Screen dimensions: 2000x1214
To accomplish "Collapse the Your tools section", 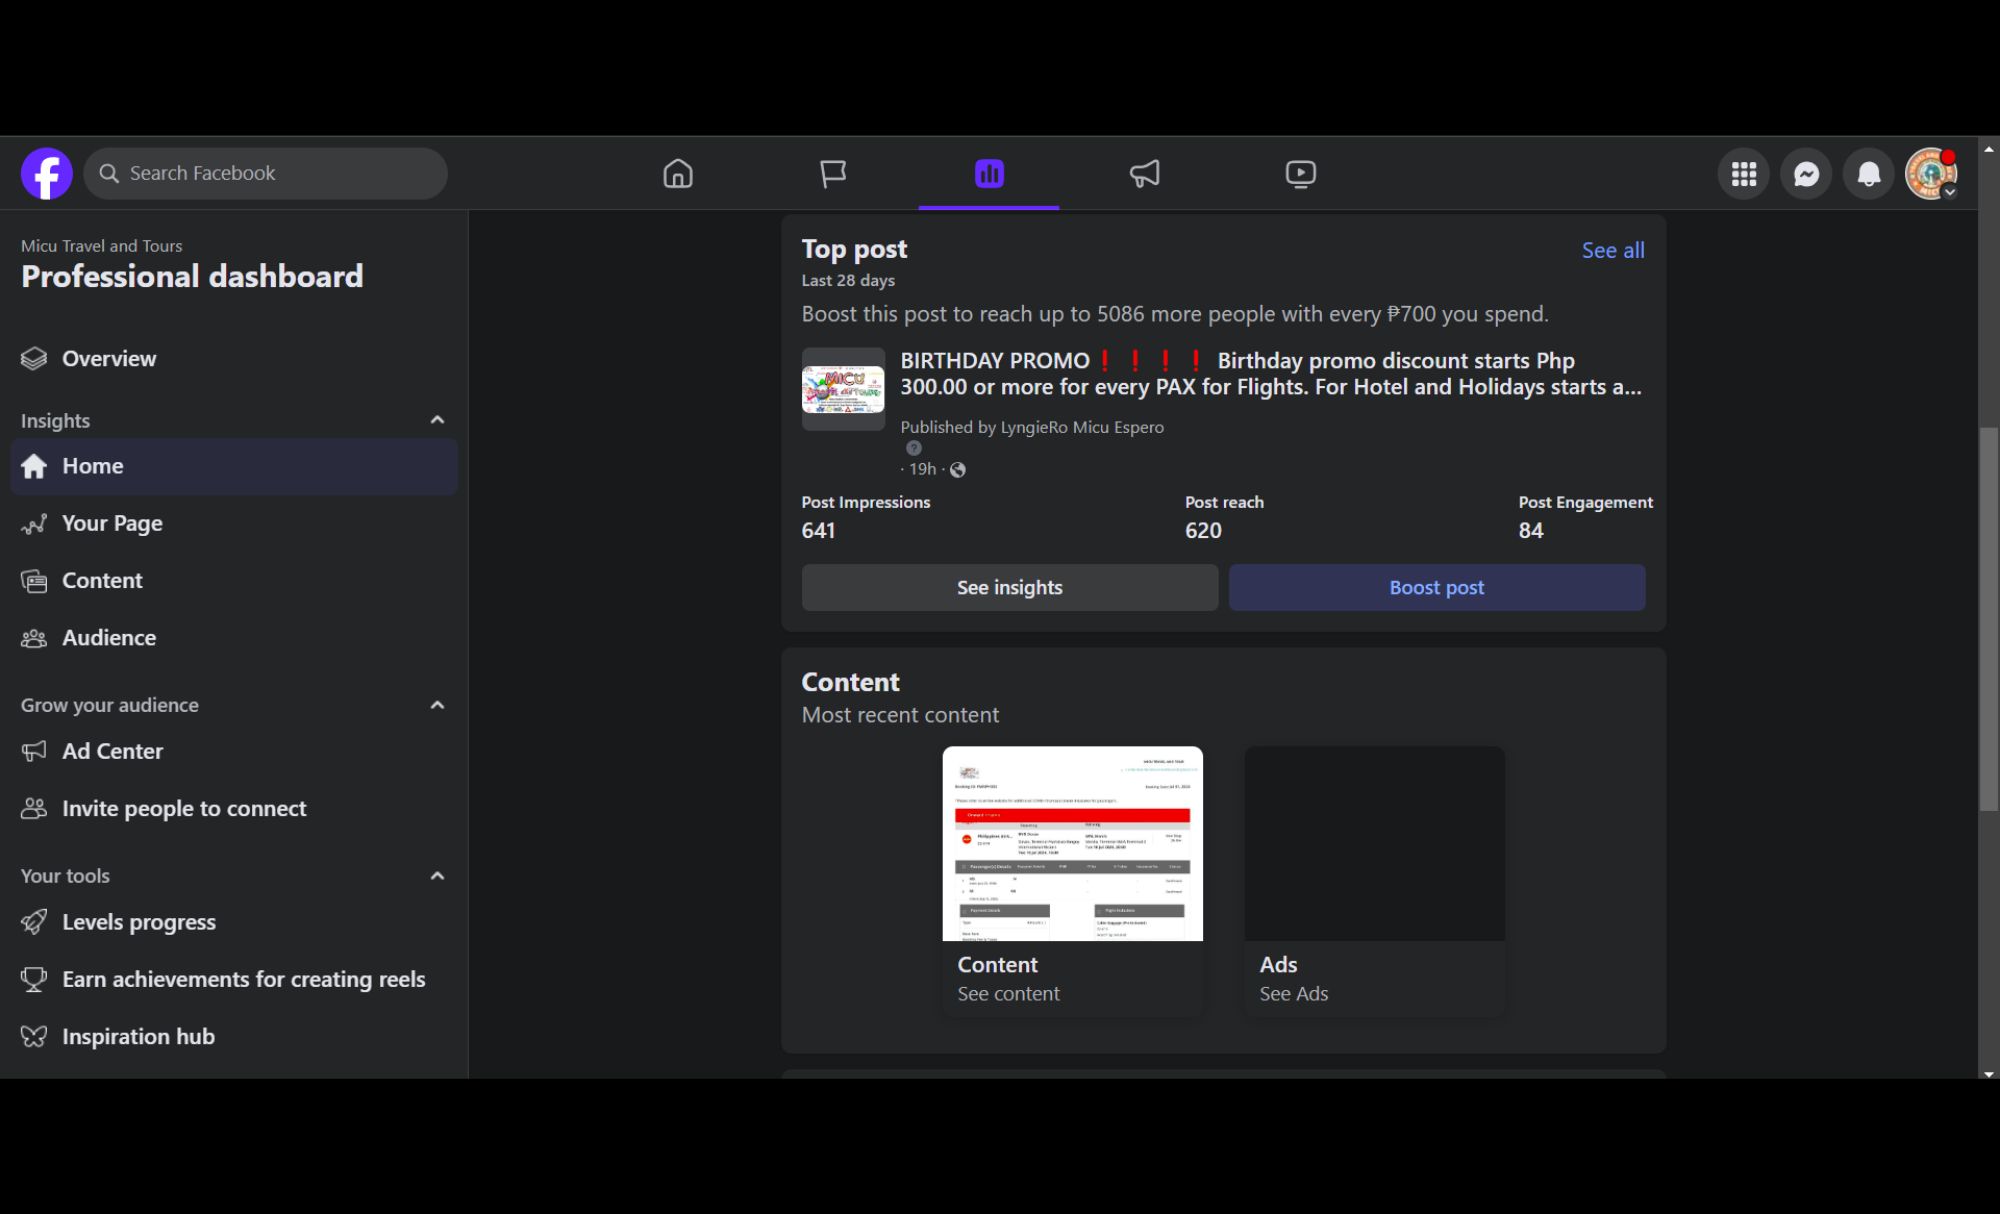I will point(437,876).
